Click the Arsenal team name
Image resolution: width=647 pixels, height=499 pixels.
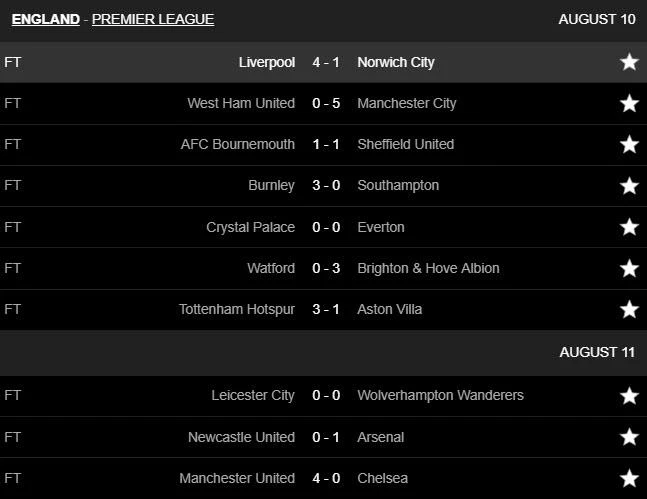tap(382, 437)
